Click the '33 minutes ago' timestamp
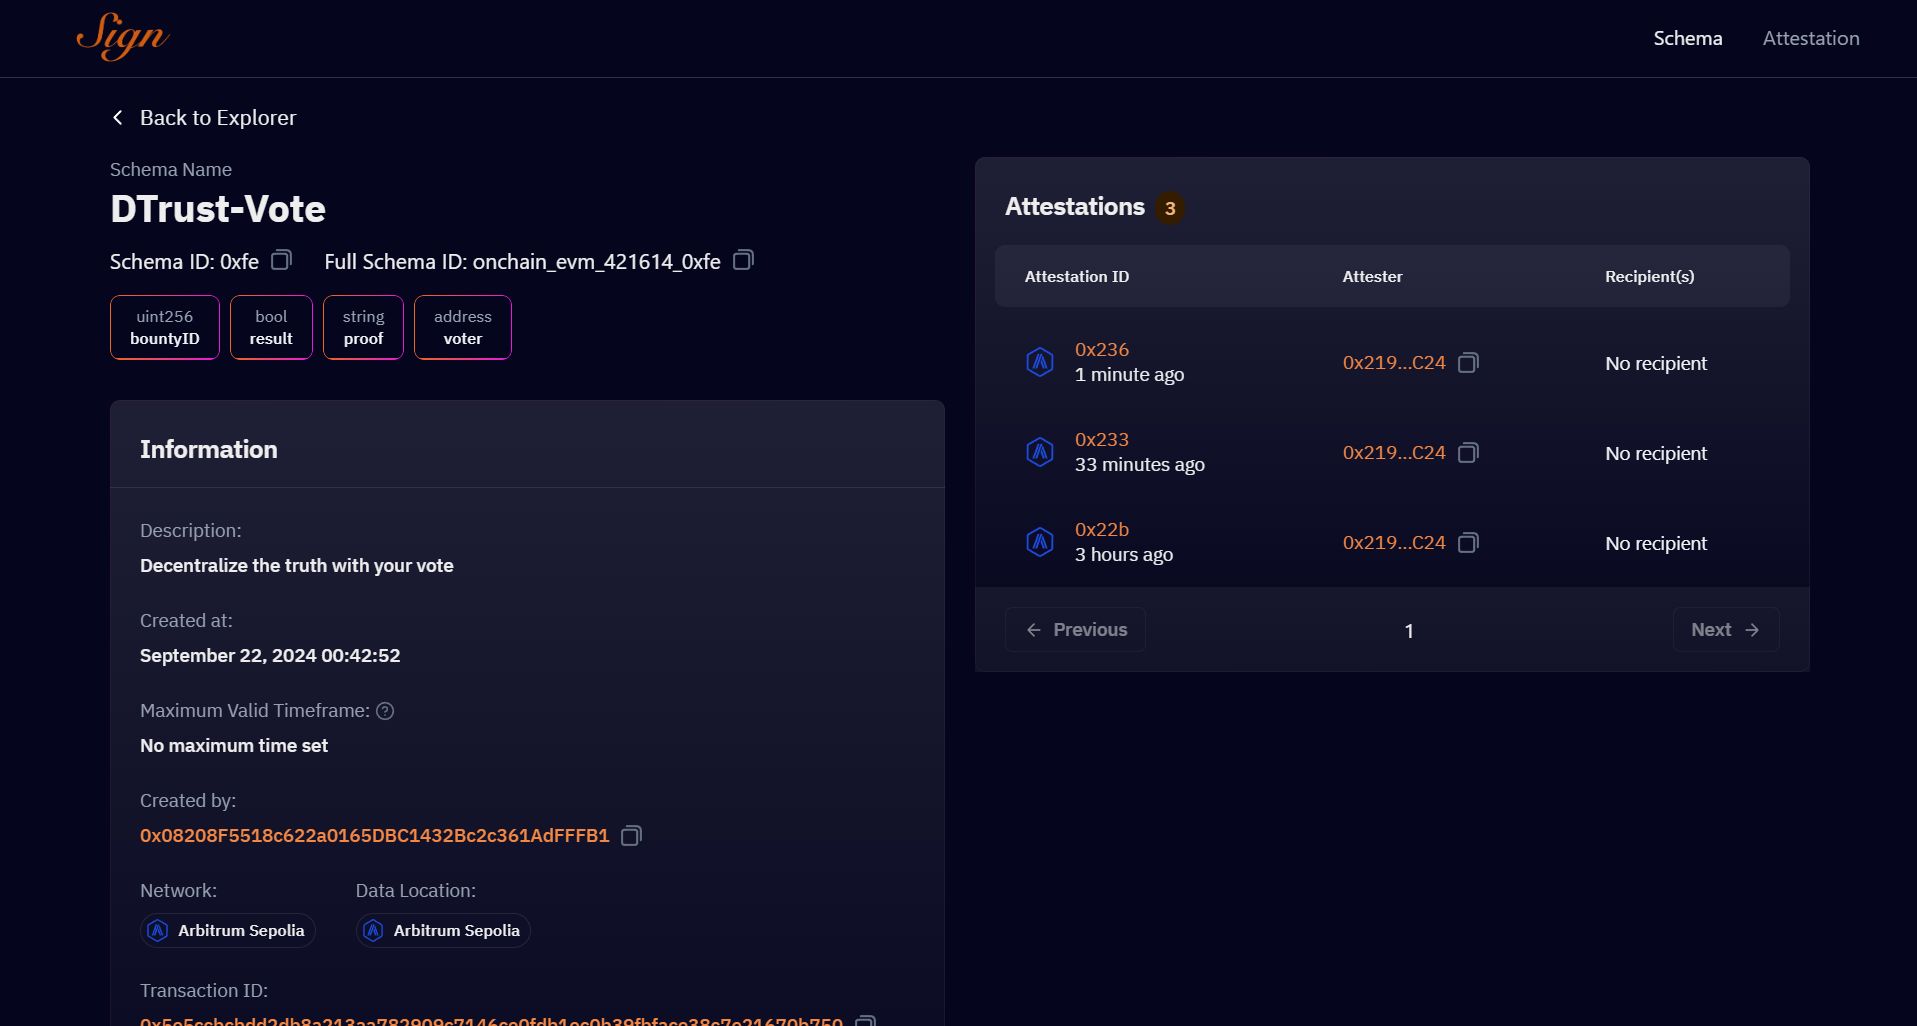Image resolution: width=1917 pixels, height=1026 pixels. tap(1140, 465)
